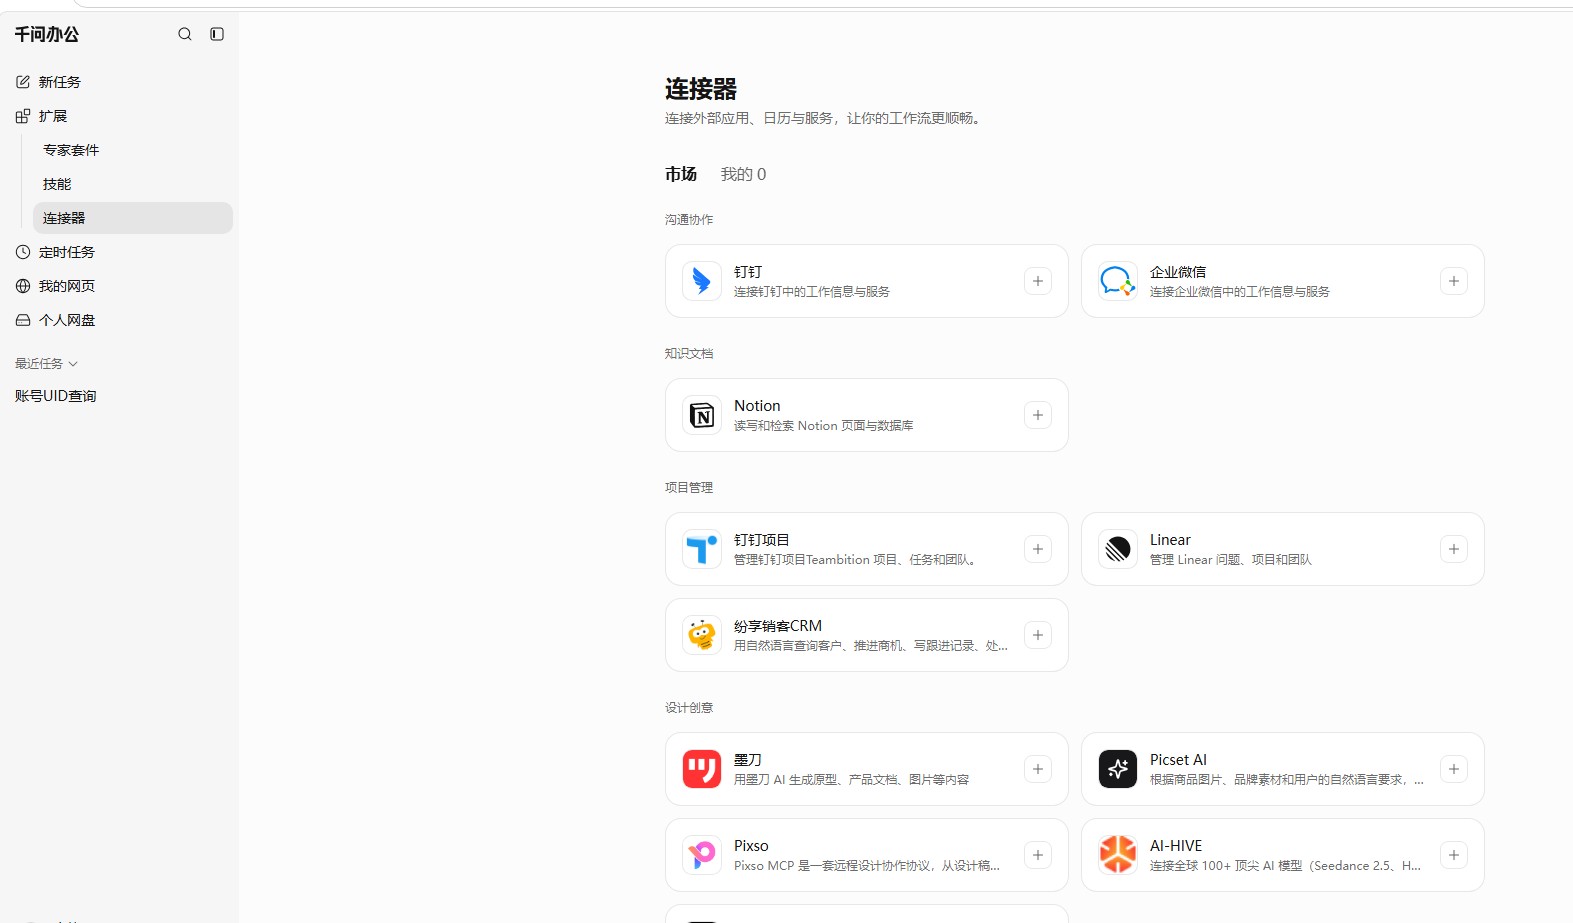Switch to the 市场 tab

click(x=681, y=174)
